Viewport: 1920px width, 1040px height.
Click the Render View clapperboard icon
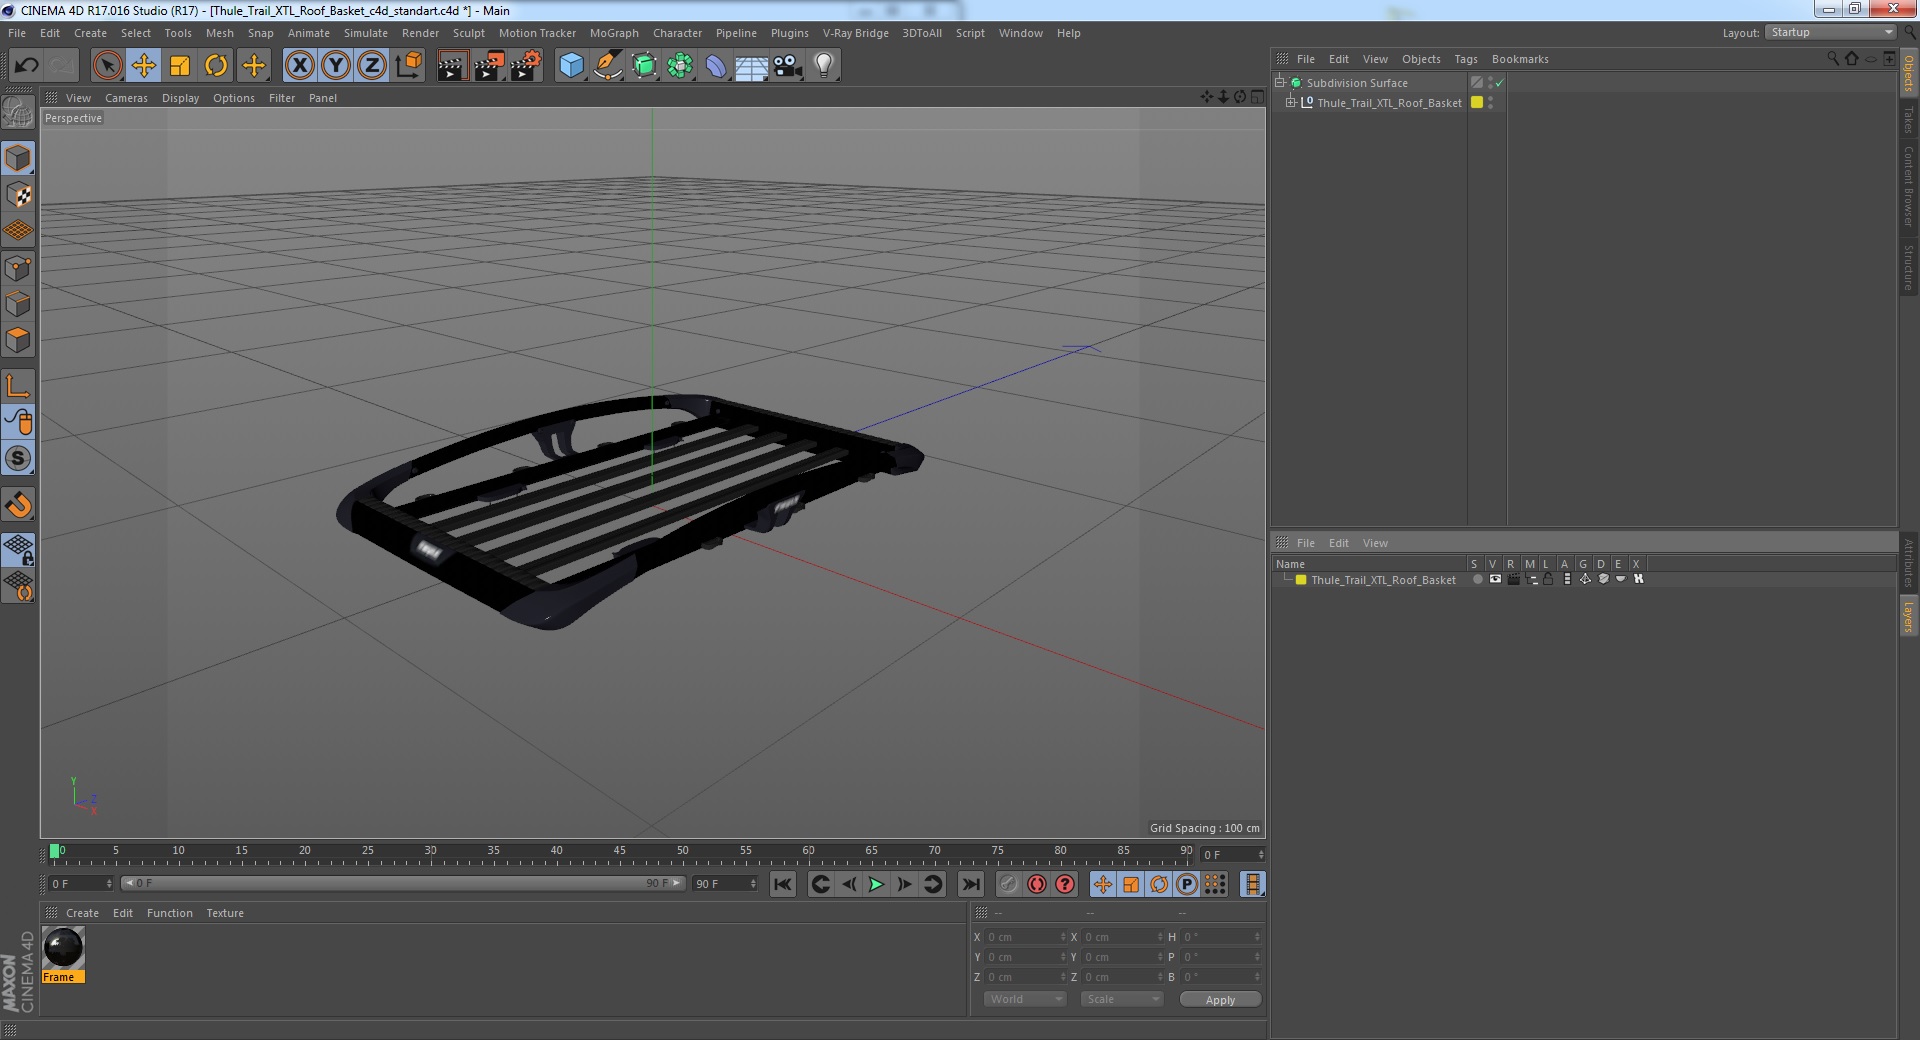[x=452, y=66]
